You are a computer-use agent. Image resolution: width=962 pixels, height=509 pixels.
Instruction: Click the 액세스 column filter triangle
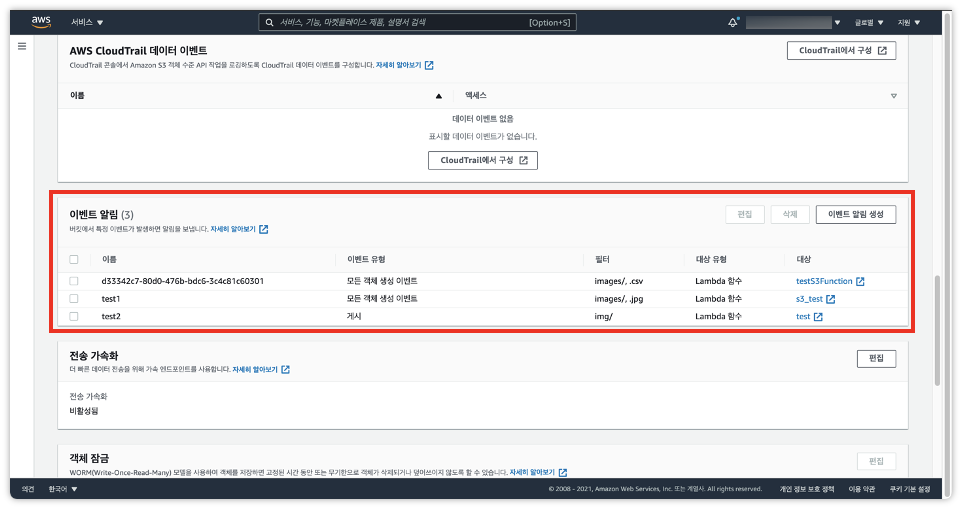point(893,96)
